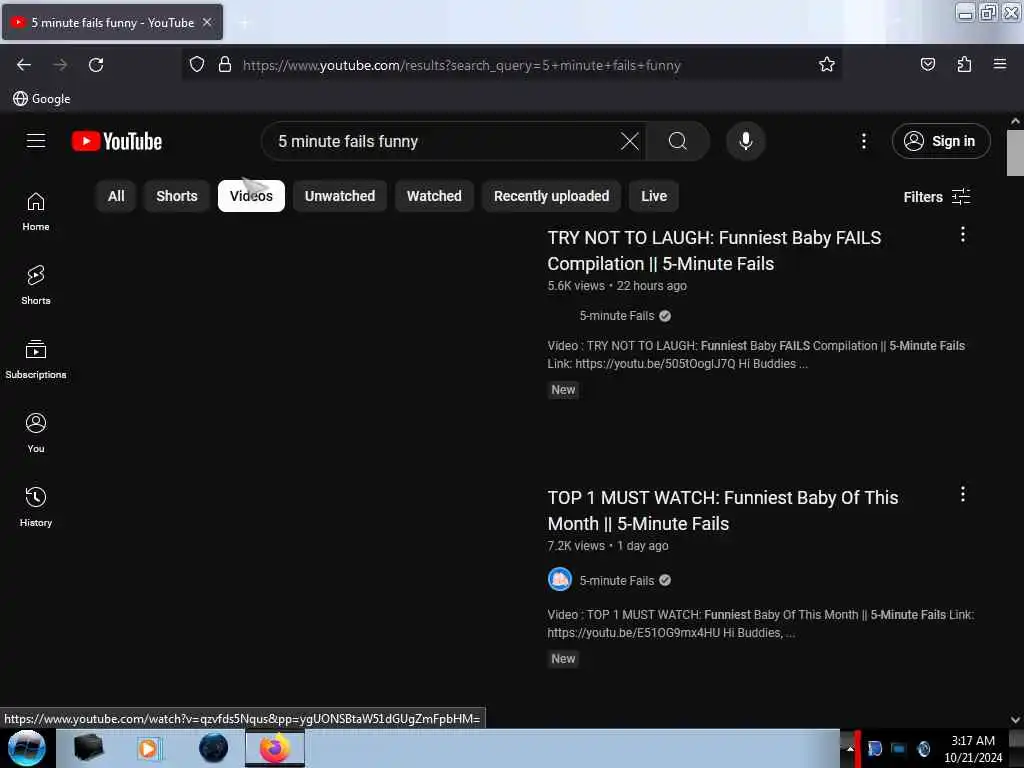This screenshot has width=1024, height=768.
Task: Select the Watched filter chip
Action: tap(434, 196)
